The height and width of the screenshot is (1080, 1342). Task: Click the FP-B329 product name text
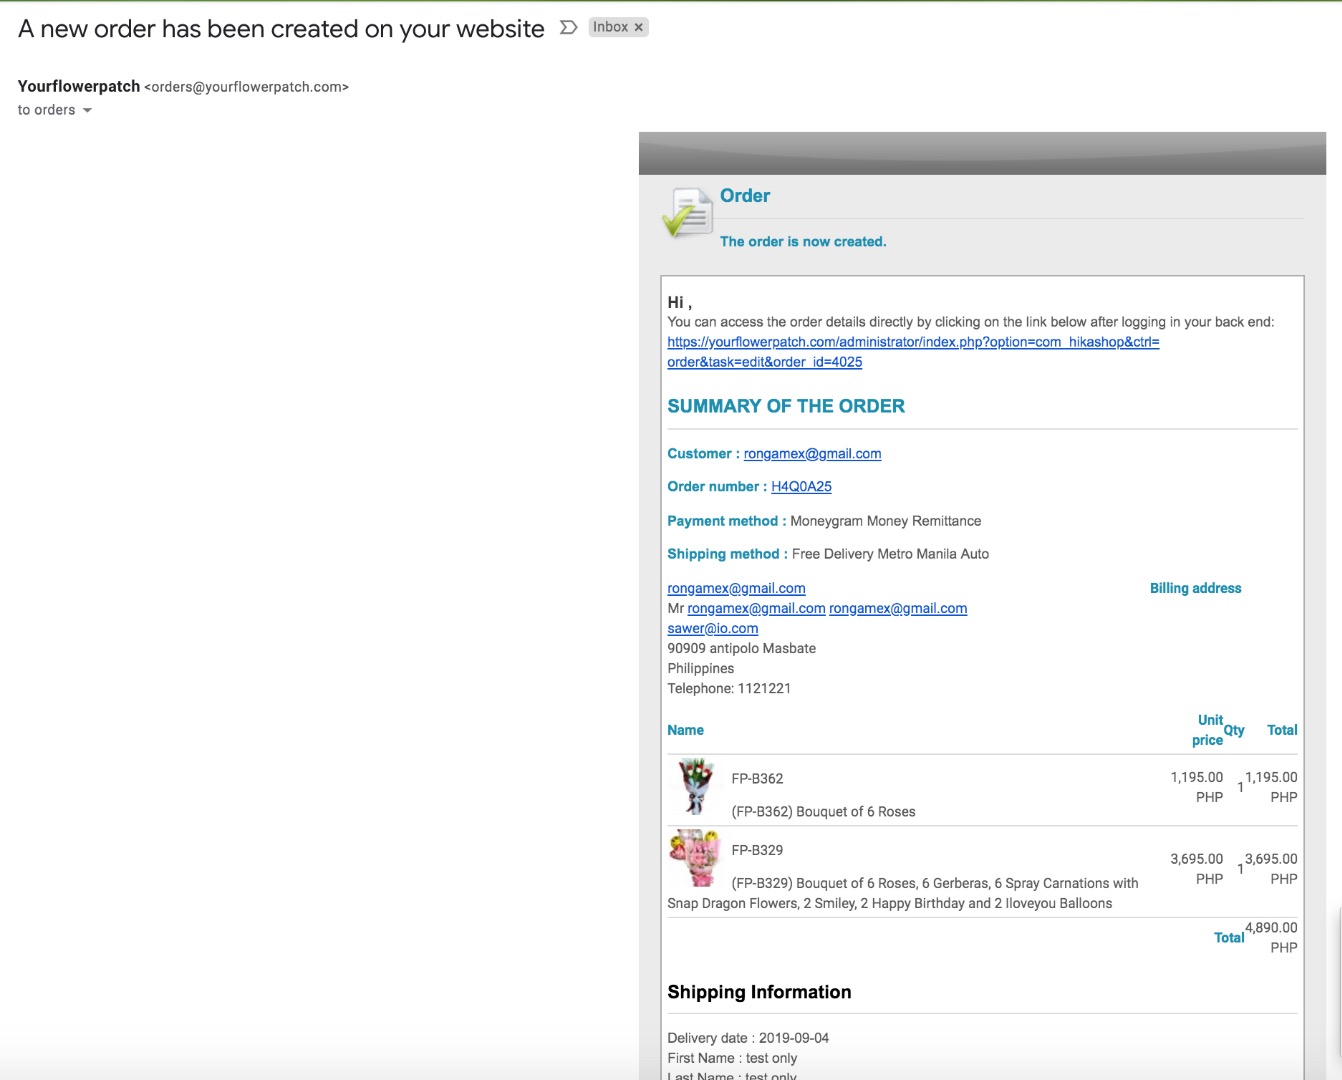[x=757, y=850]
